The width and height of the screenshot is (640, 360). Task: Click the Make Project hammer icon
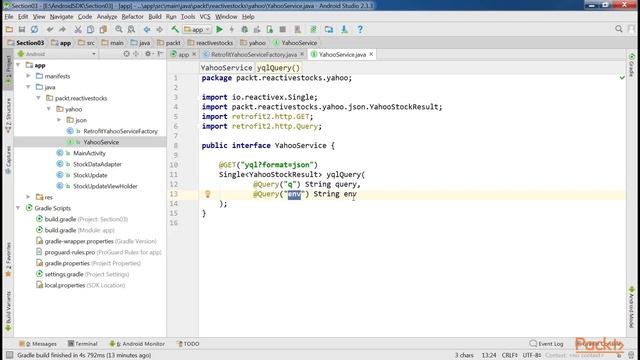[x=175, y=29]
